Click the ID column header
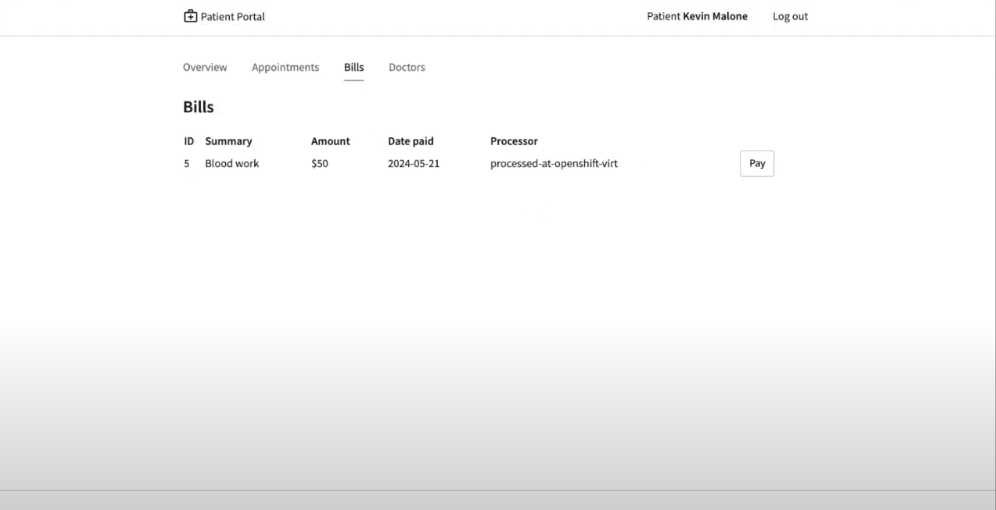The width and height of the screenshot is (996, 510). 189,141
